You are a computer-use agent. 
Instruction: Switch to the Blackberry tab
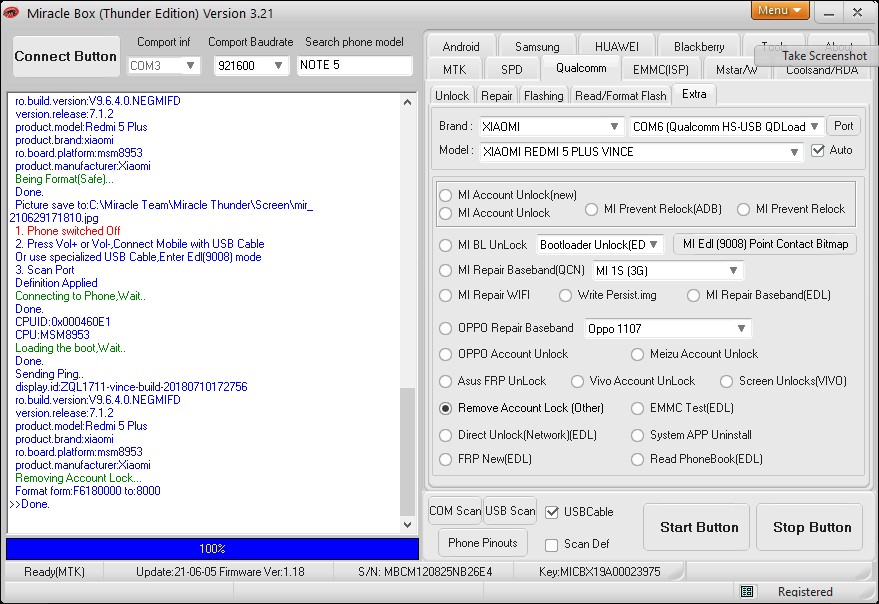[x=699, y=47]
